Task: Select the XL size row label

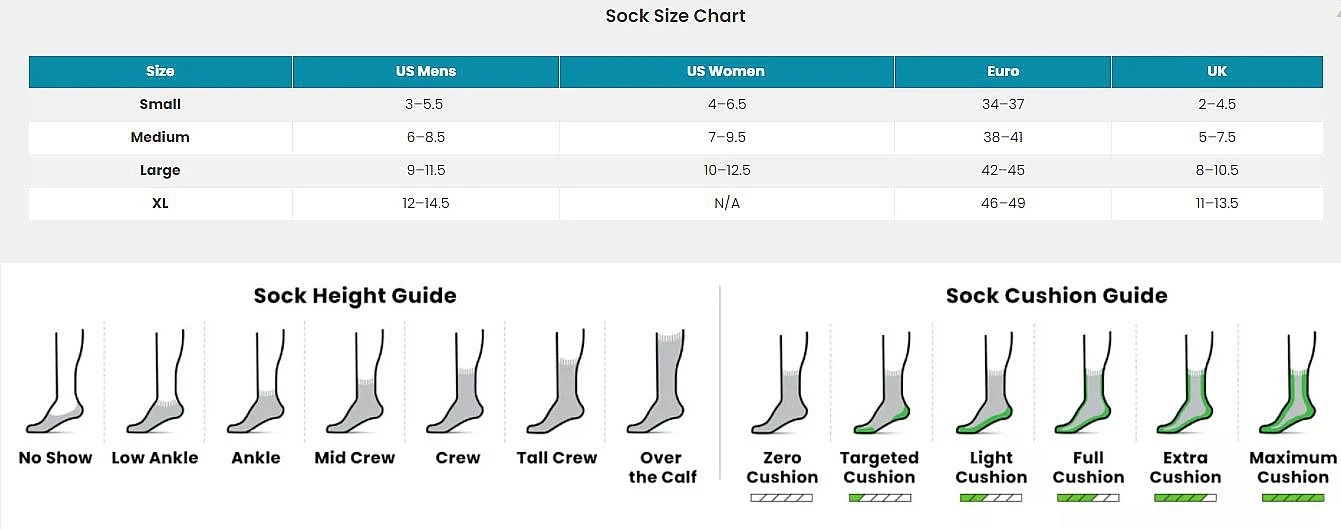Action: click(160, 203)
